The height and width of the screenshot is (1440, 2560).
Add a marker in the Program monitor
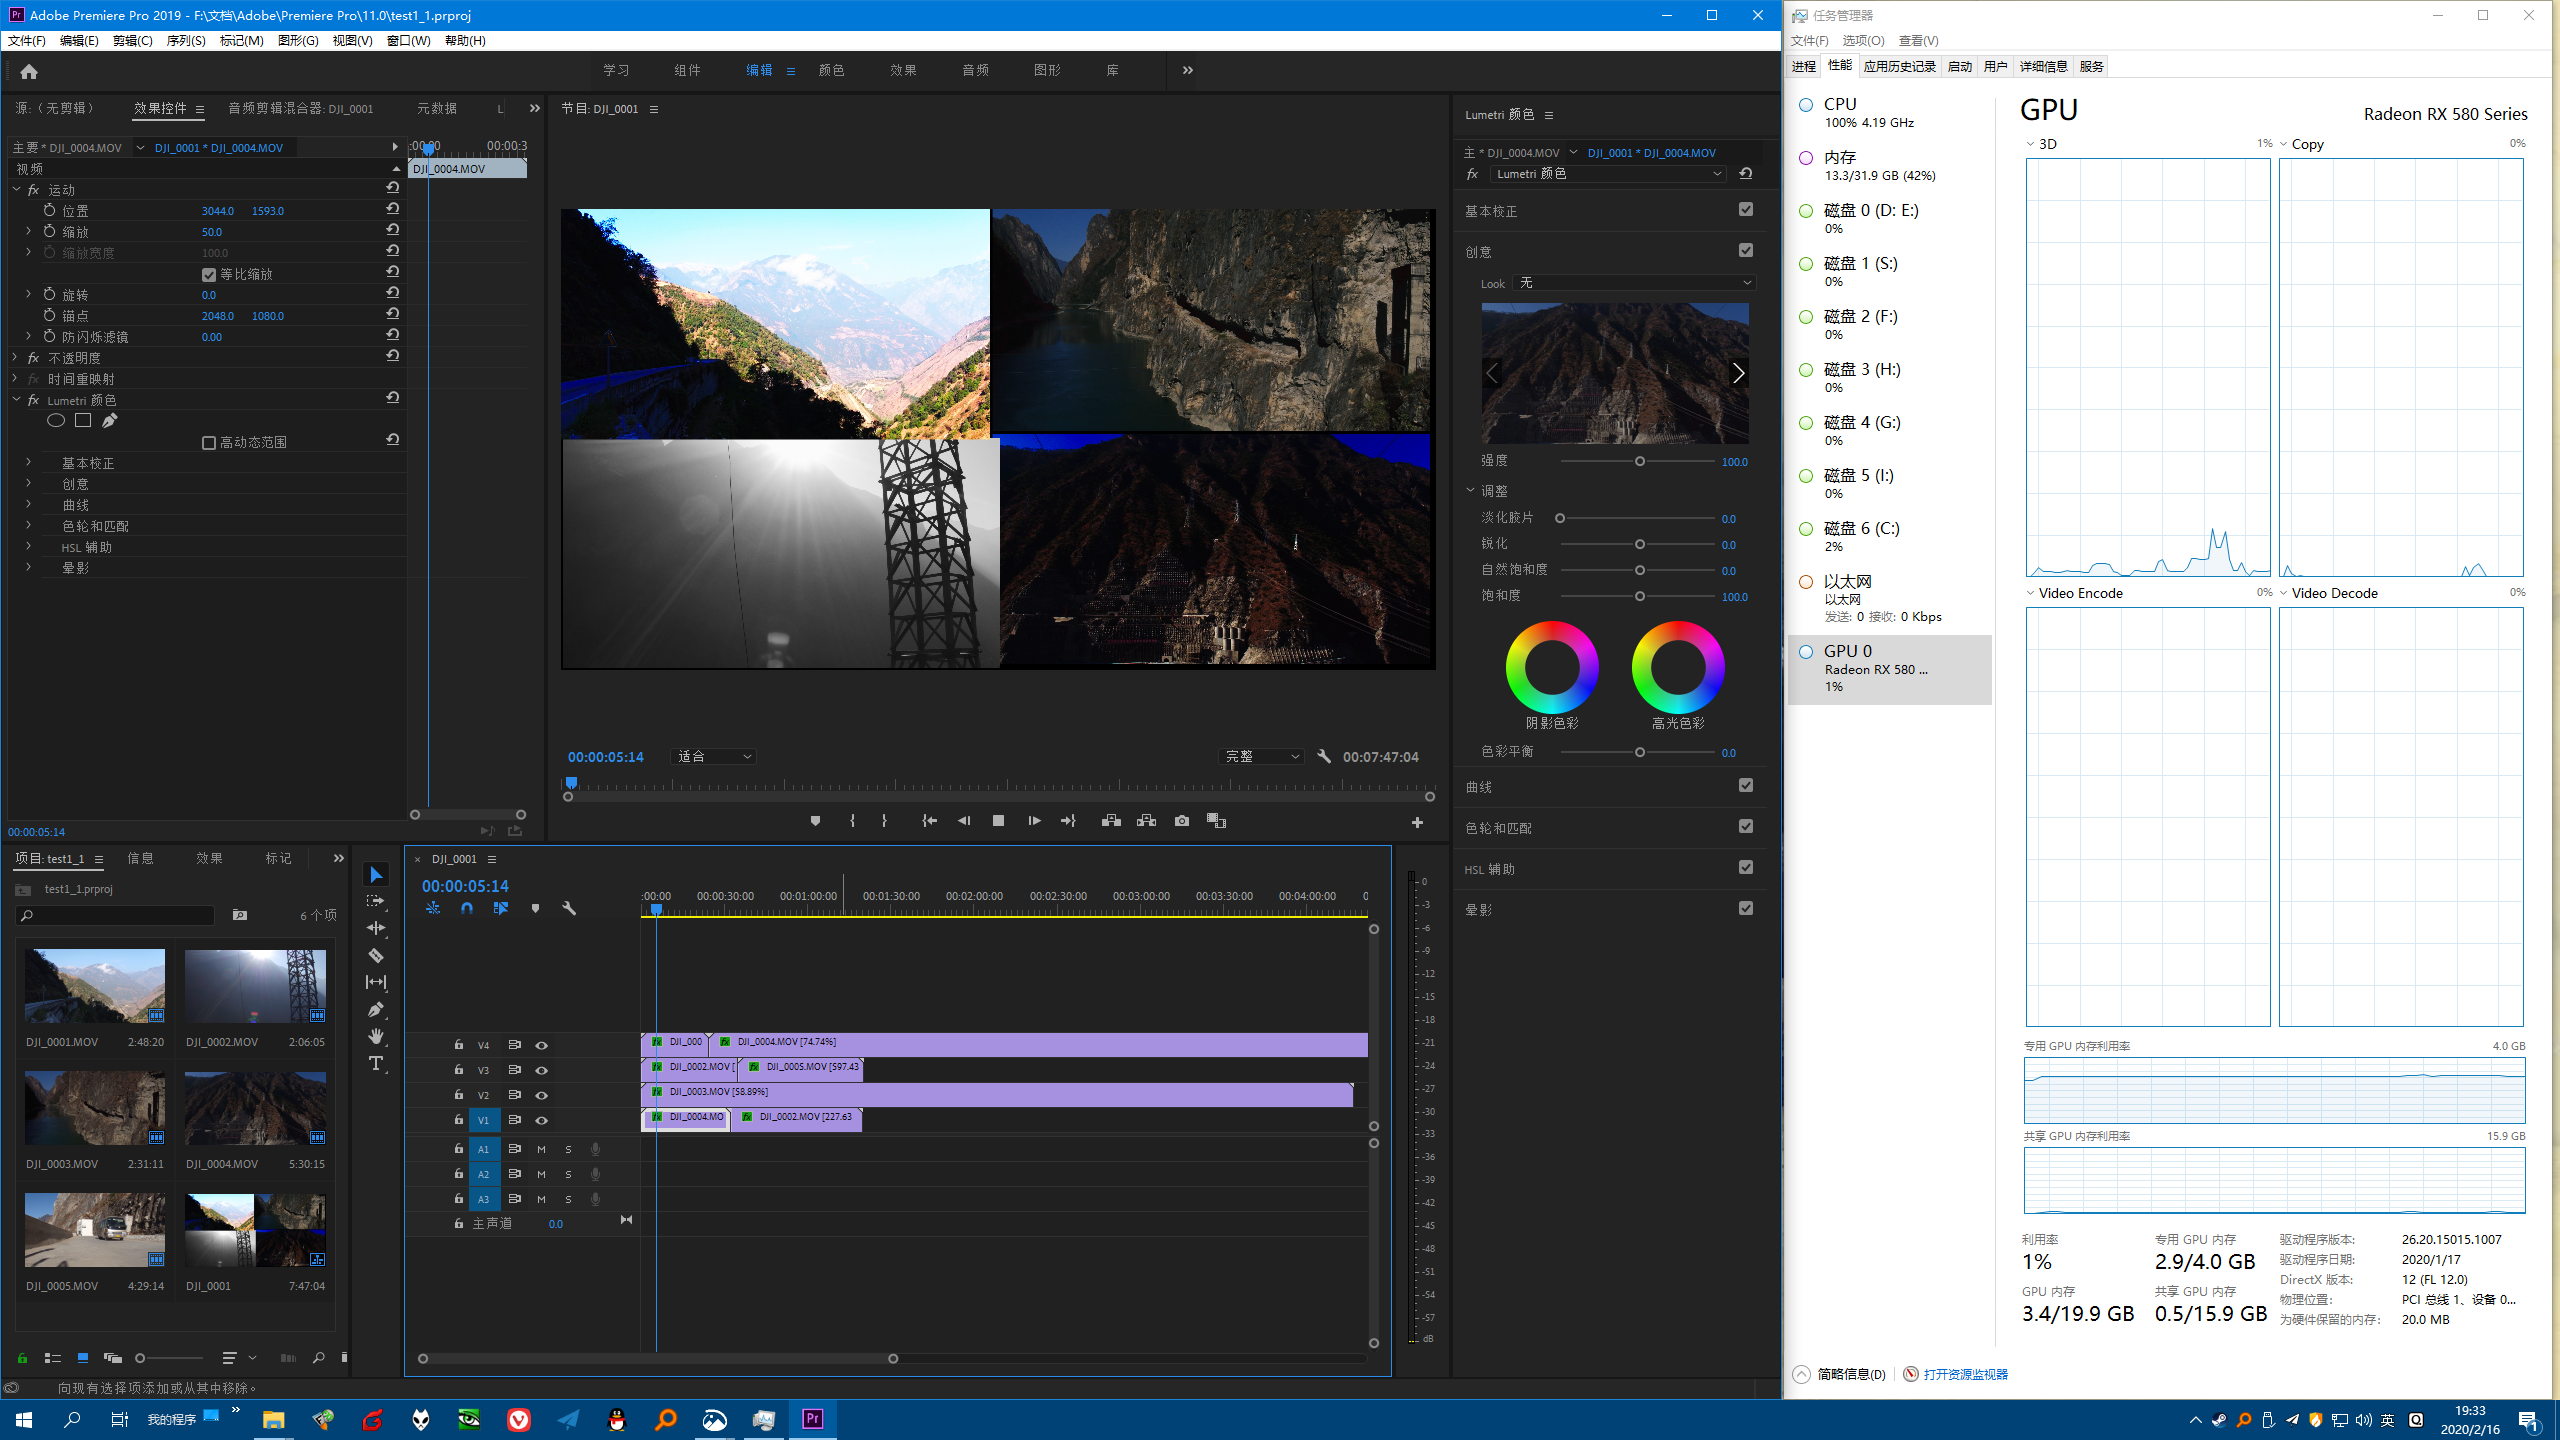(815, 821)
